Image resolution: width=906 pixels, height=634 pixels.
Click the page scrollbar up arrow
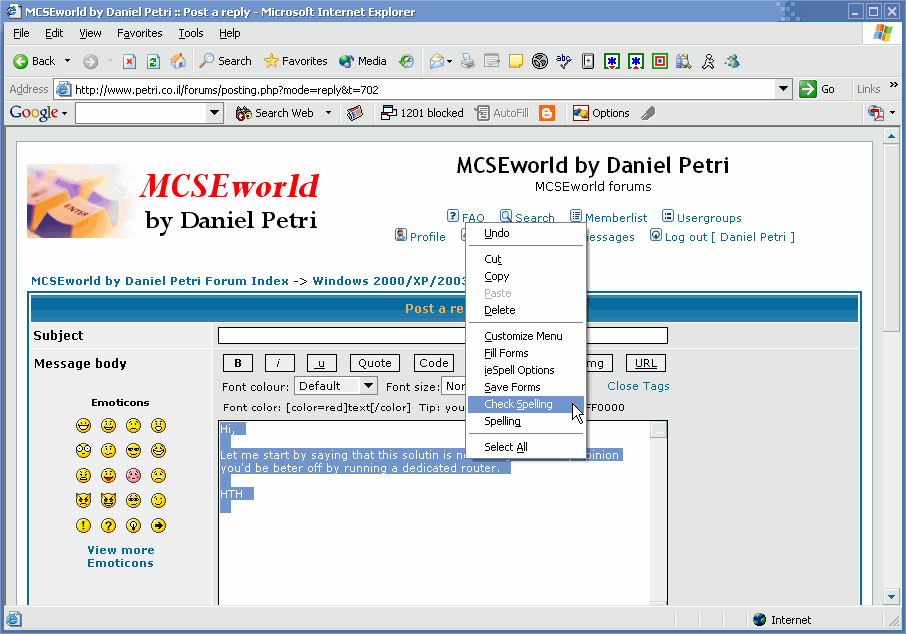pos(891,136)
